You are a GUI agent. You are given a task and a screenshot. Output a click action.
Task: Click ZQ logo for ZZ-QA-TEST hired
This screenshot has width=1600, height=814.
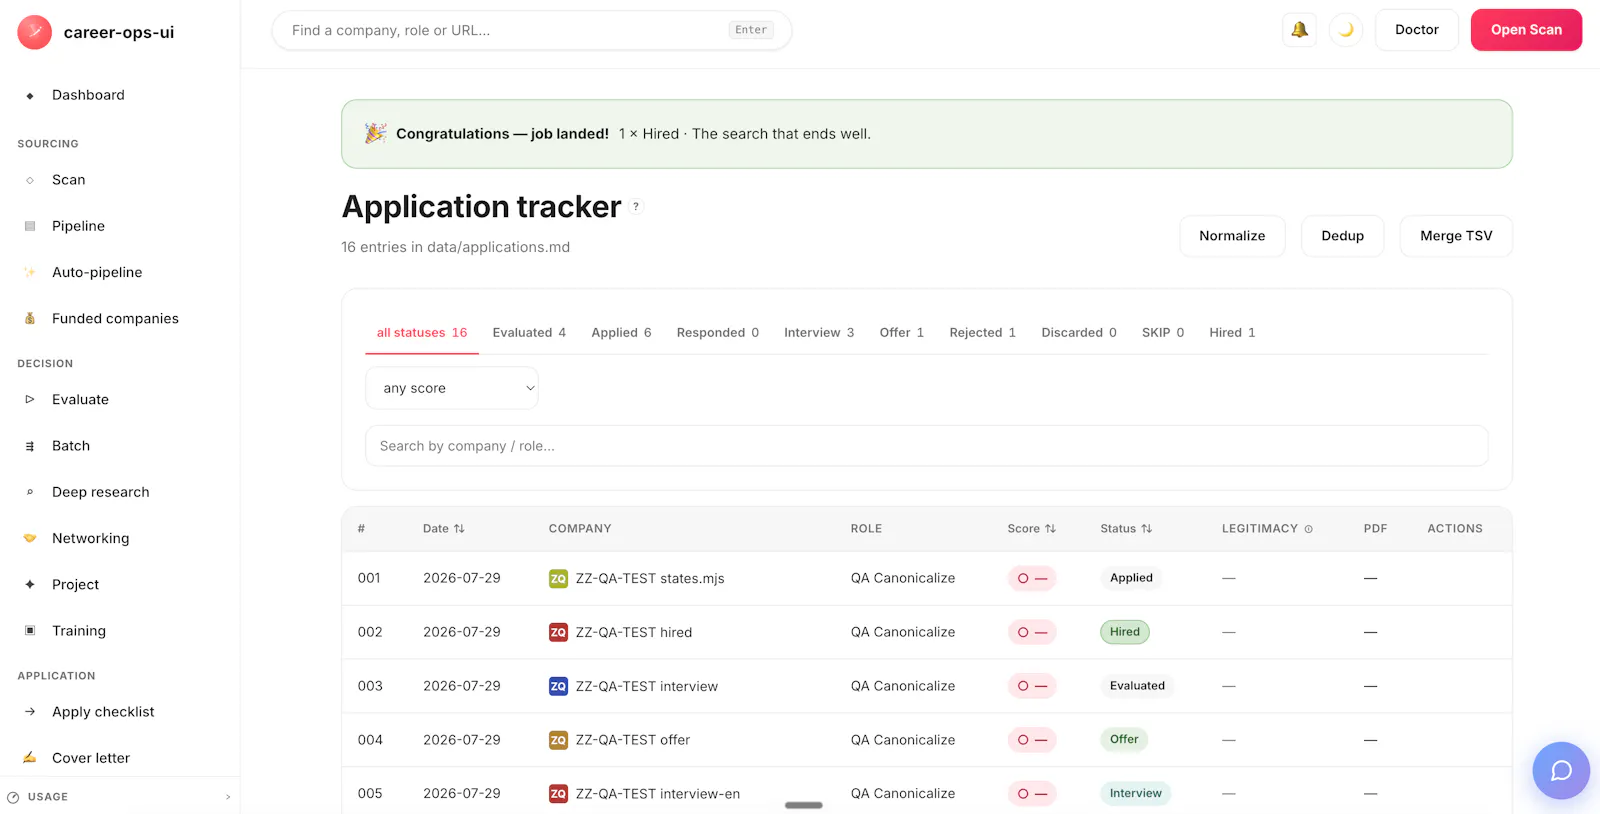558,632
